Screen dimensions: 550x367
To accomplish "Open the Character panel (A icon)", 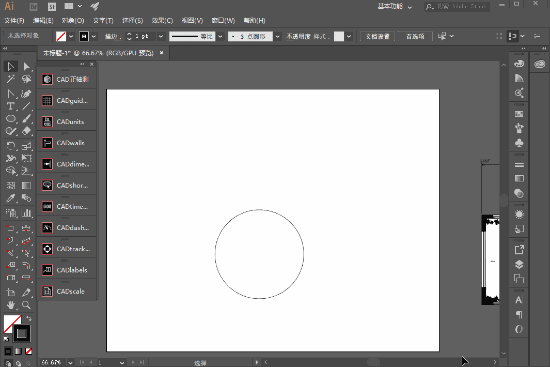I will coord(519,300).
